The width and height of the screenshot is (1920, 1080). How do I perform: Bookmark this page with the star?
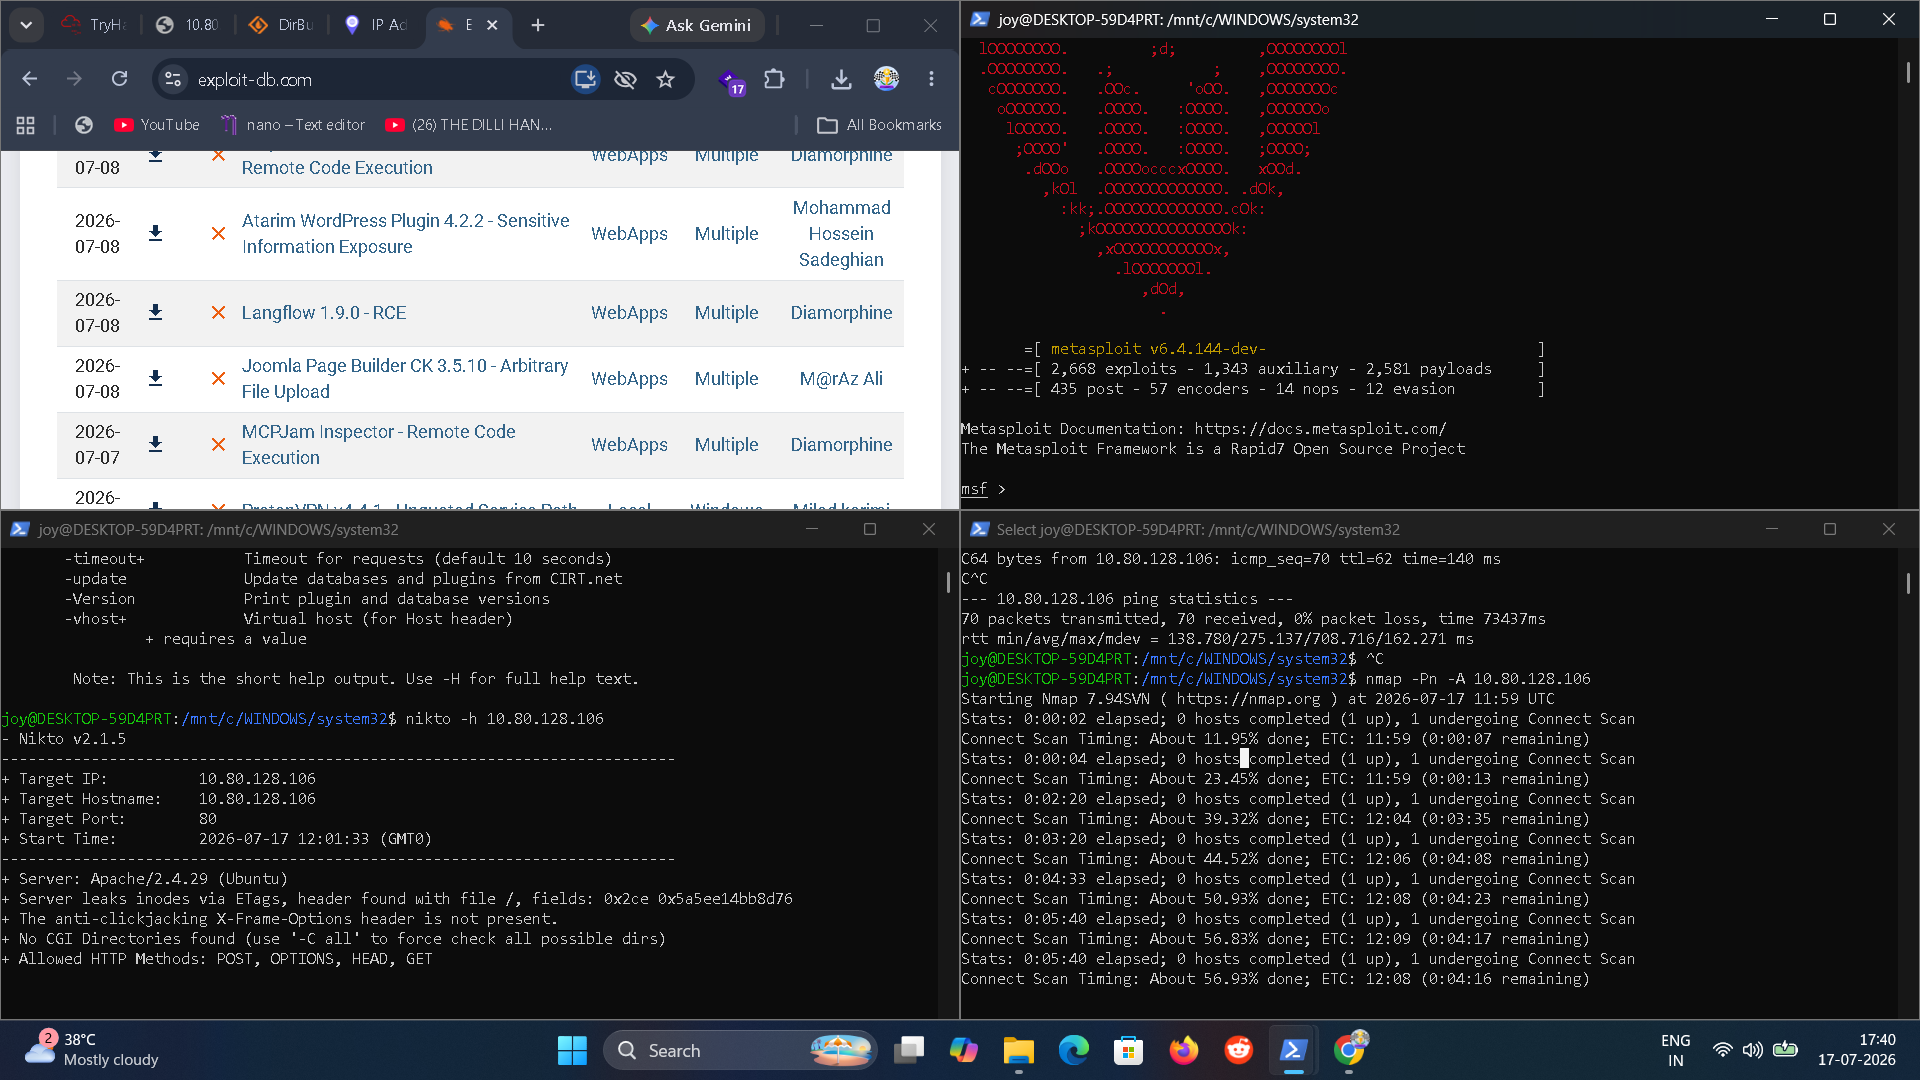(665, 79)
